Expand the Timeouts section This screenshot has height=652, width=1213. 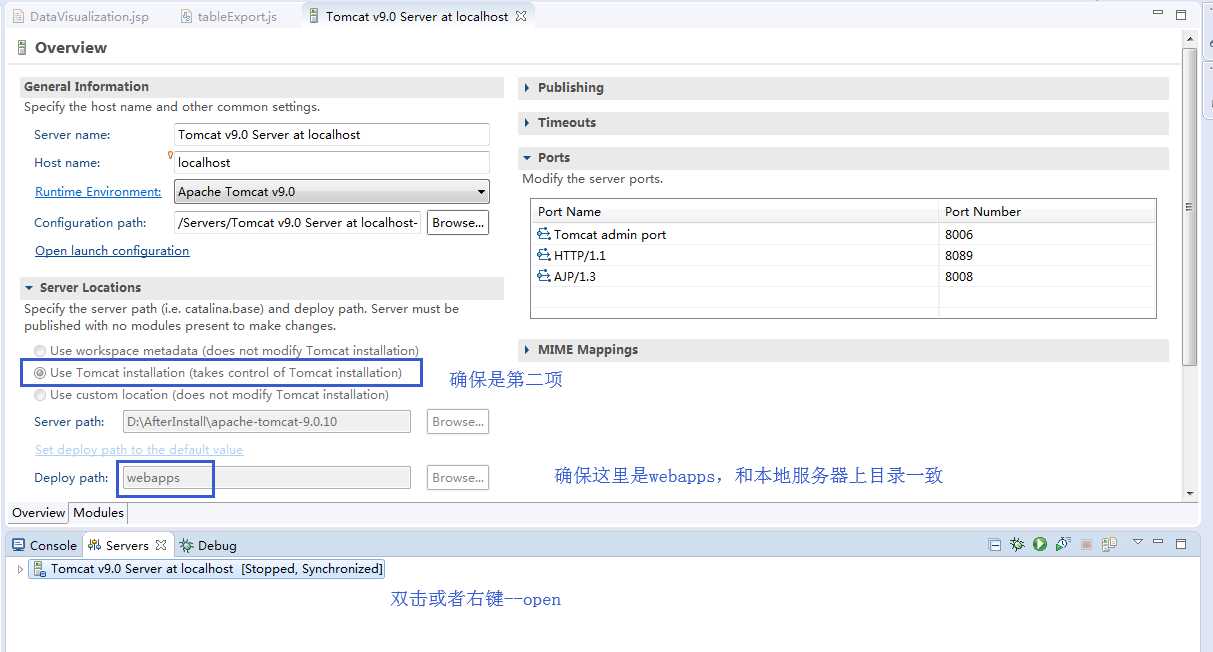[527, 123]
